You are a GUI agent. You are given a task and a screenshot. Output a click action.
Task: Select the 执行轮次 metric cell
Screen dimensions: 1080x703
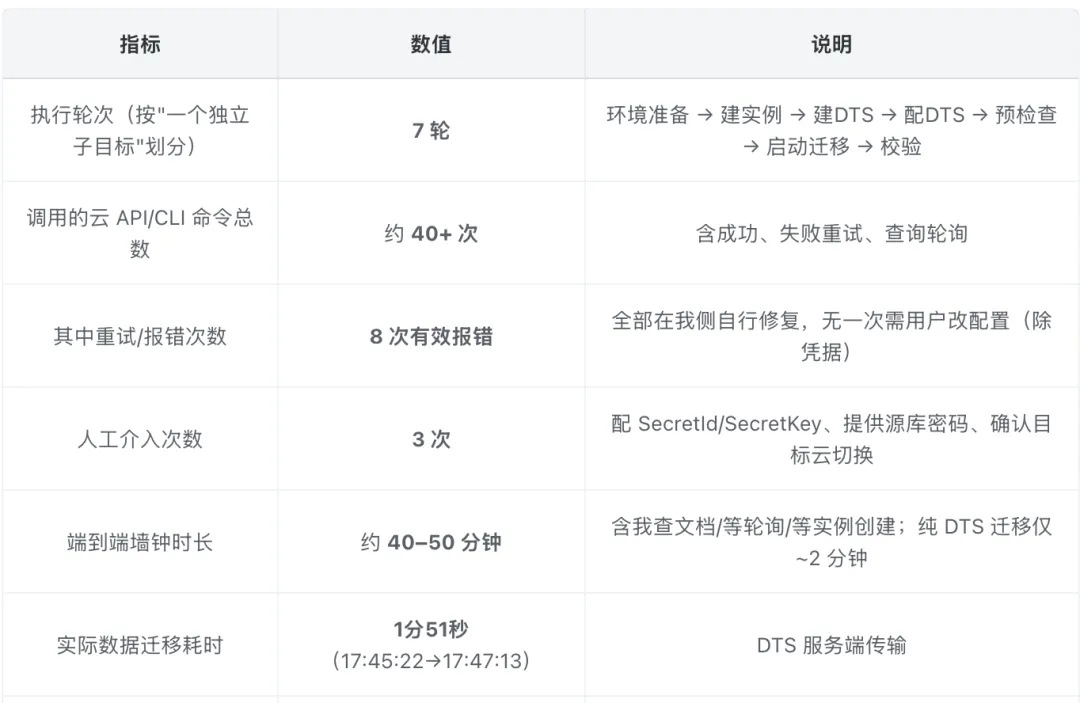click(x=140, y=130)
